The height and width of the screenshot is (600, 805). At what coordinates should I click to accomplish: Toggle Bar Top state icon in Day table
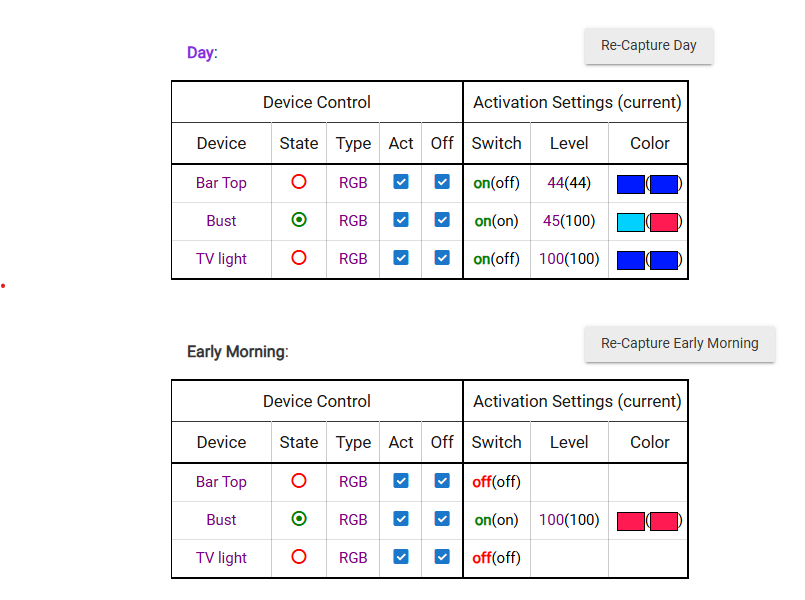coord(298,182)
